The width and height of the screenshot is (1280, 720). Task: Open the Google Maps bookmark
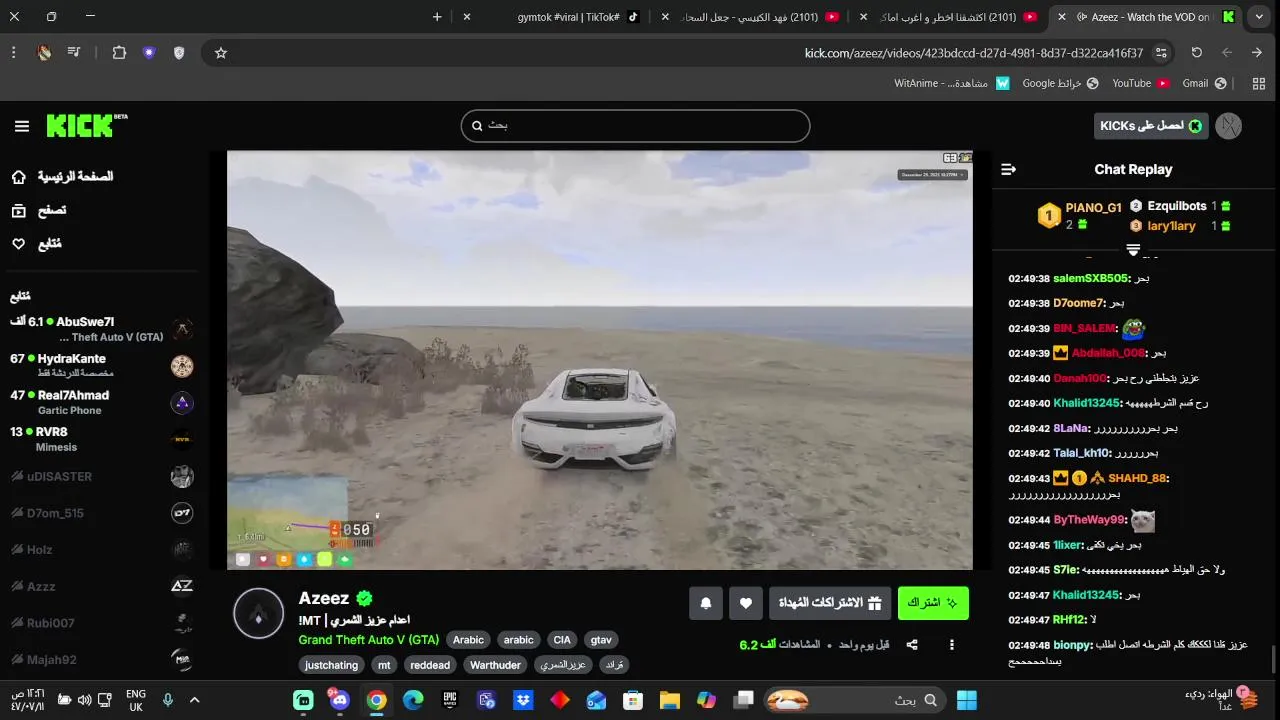click(1060, 84)
